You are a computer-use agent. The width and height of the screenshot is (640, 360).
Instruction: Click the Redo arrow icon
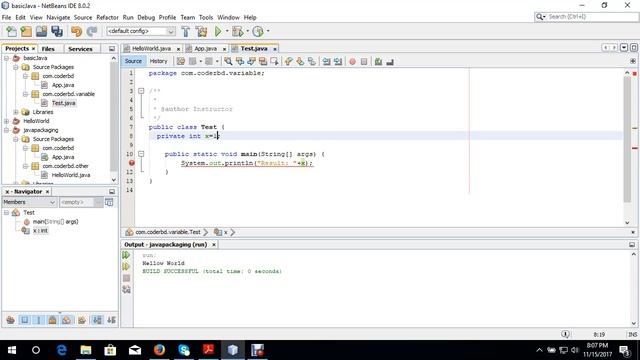point(92,31)
